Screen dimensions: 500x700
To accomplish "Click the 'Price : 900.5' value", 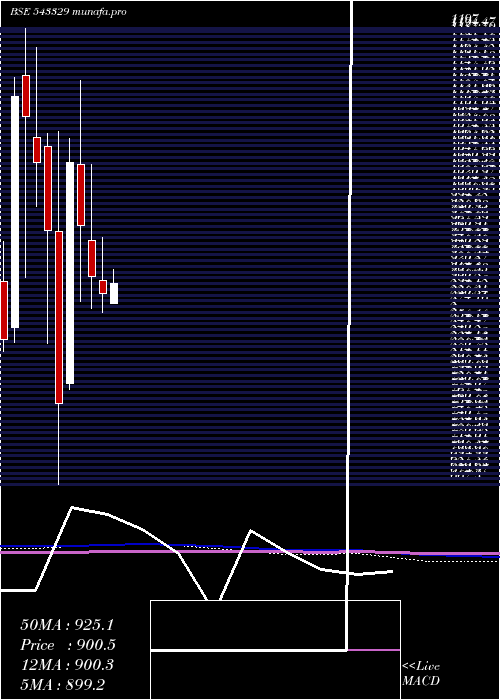I will [x=68, y=645].
